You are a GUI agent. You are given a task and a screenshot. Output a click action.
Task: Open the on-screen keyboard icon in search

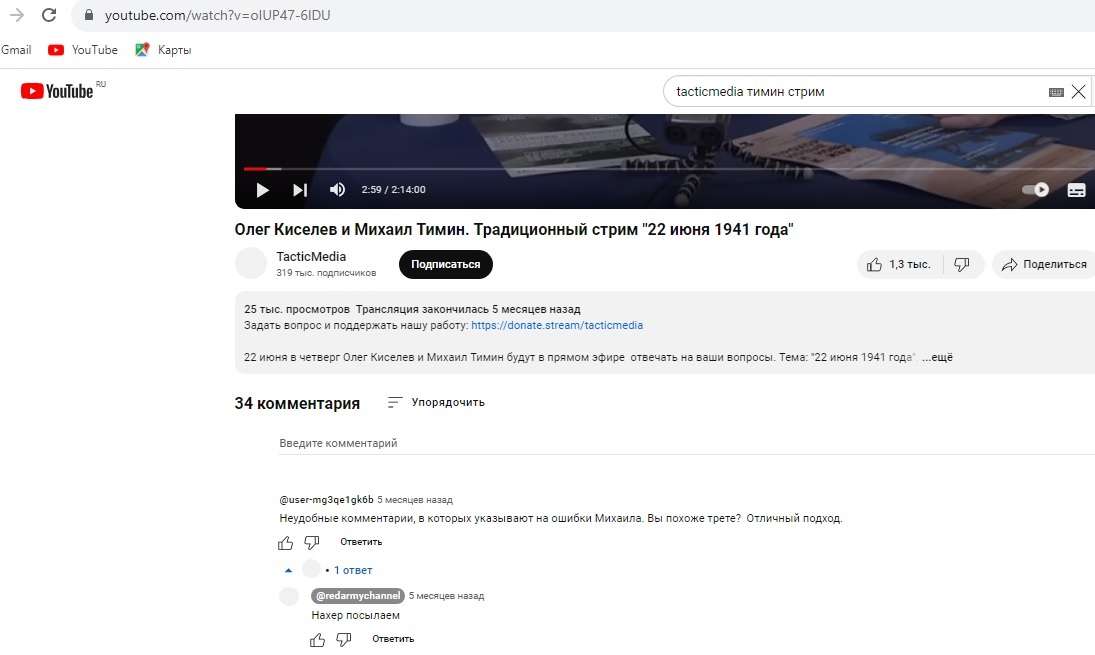(1056, 92)
